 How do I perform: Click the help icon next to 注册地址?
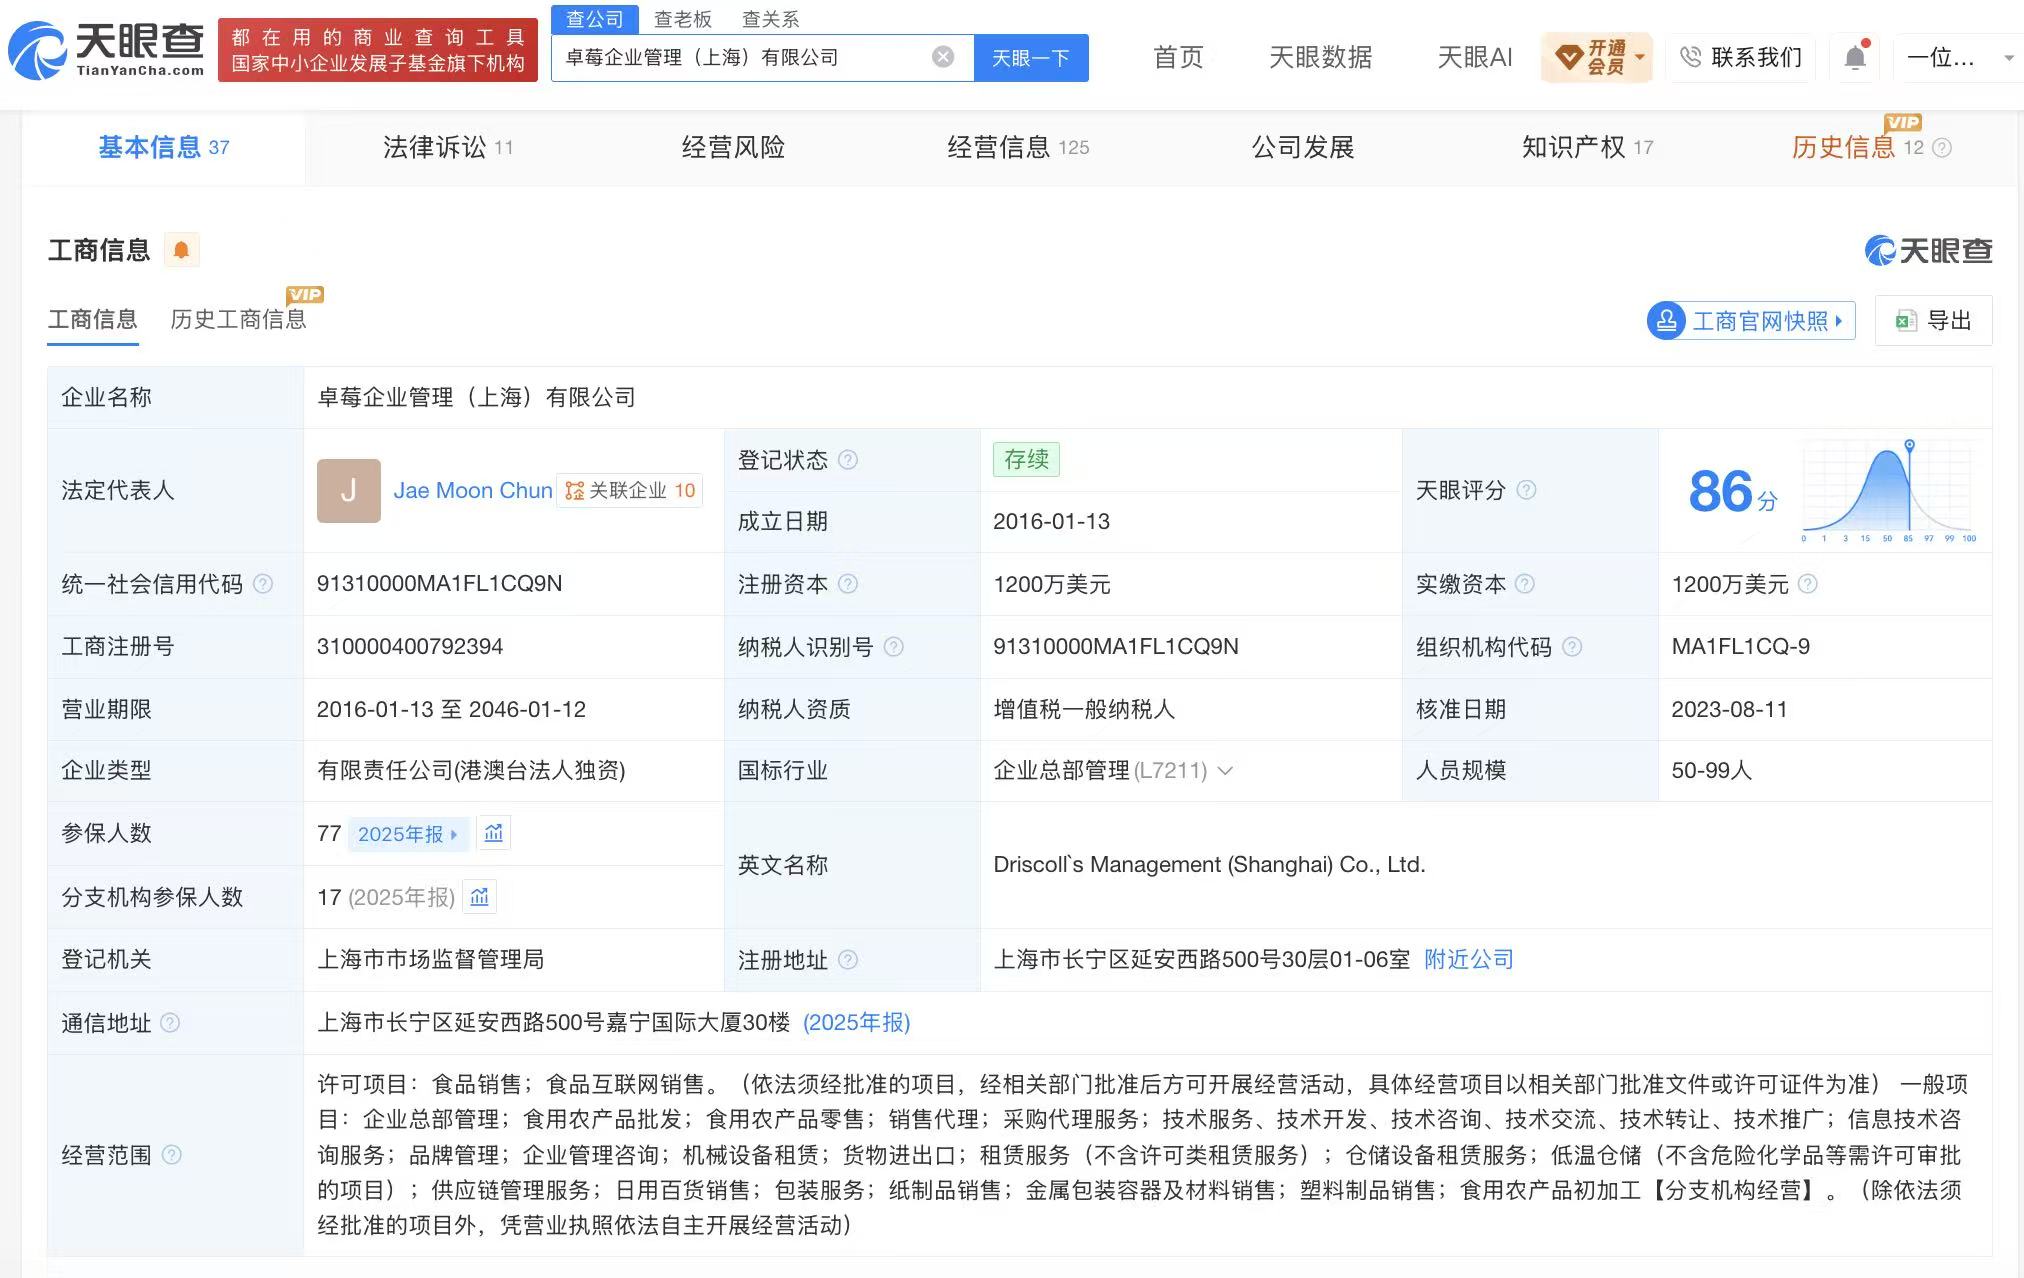tap(848, 960)
